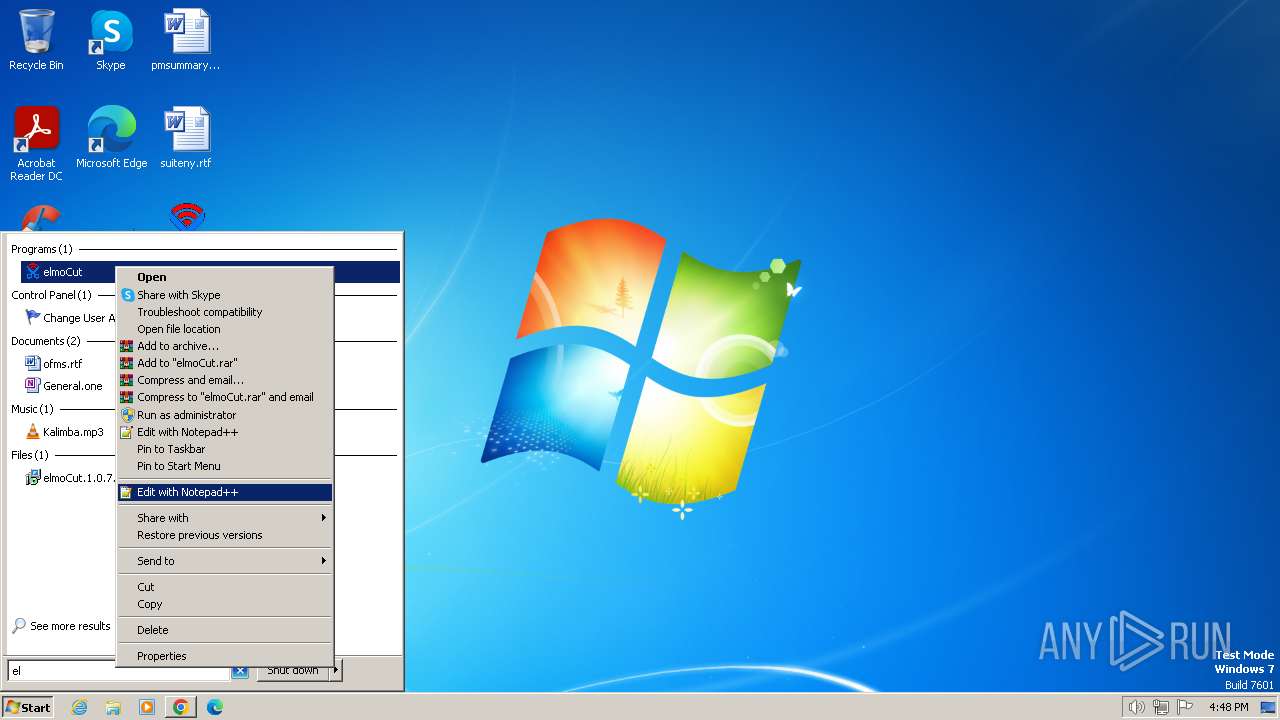Select Open file location entry
The height and width of the screenshot is (720, 1280).
click(x=224, y=329)
